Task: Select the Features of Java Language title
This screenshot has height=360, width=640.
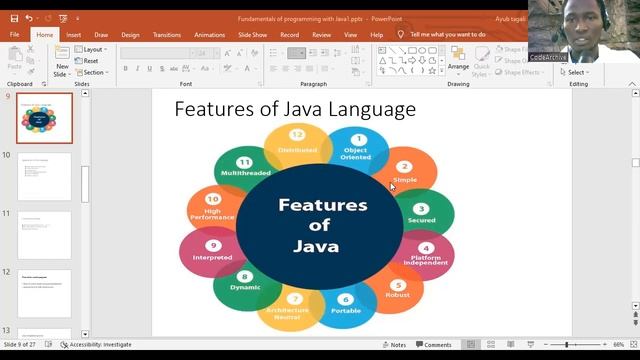Action: (295, 109)
